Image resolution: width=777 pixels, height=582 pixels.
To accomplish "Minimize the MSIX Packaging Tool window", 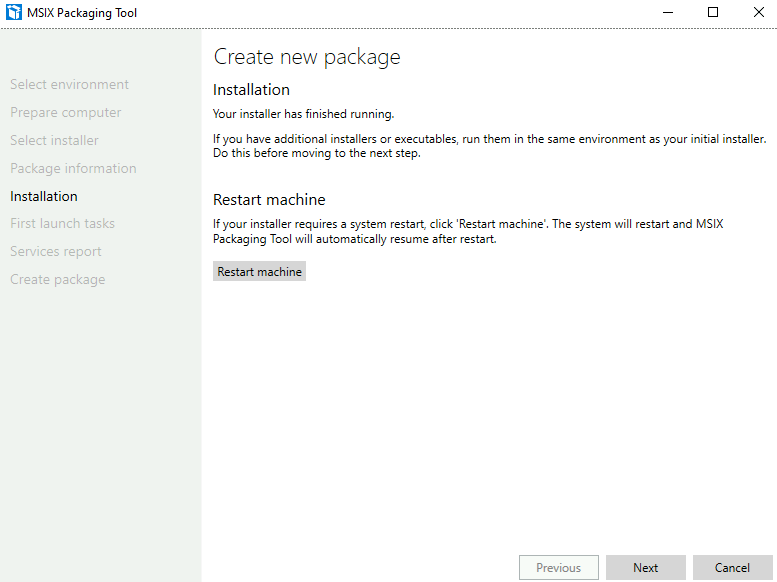I will pos(667,12).
